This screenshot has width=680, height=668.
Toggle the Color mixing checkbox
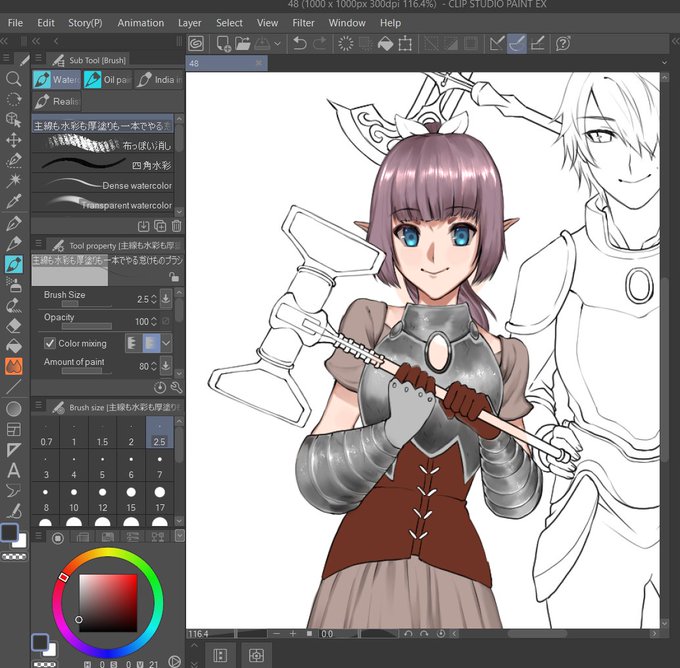[50, 343]
